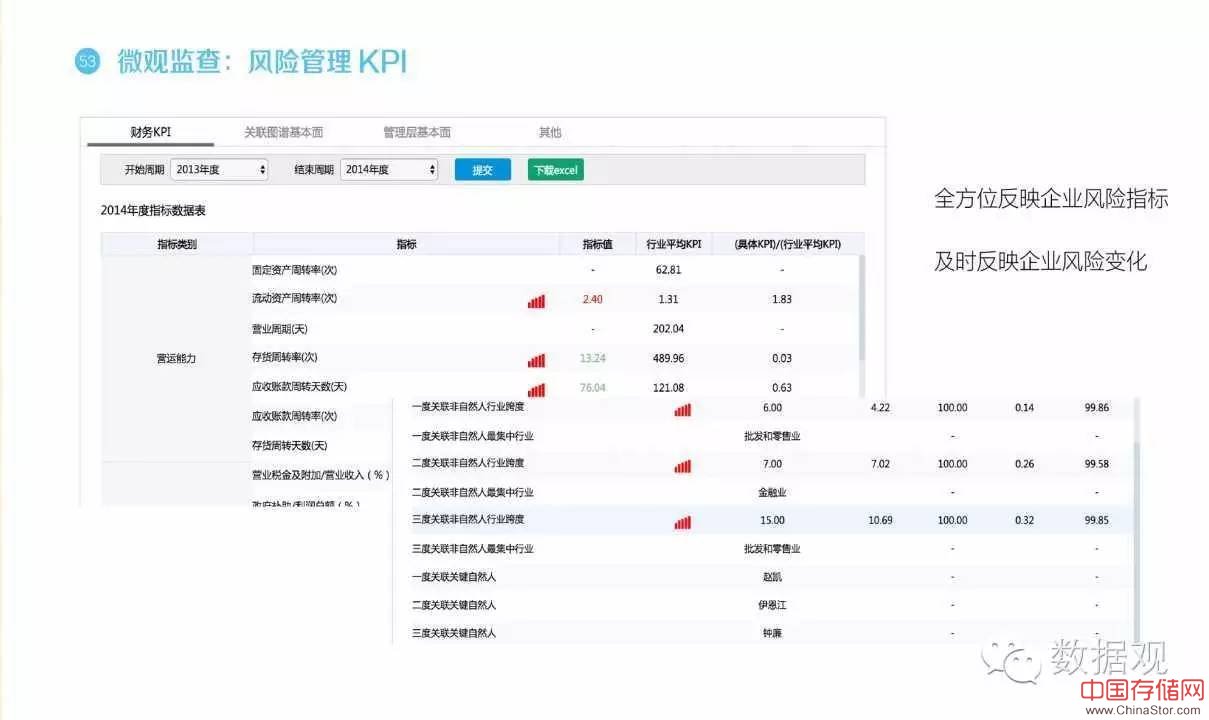This screenshot has width=1209, height=720.
Task: Click the slide number 53 badge
Action: tap(88, 62)
